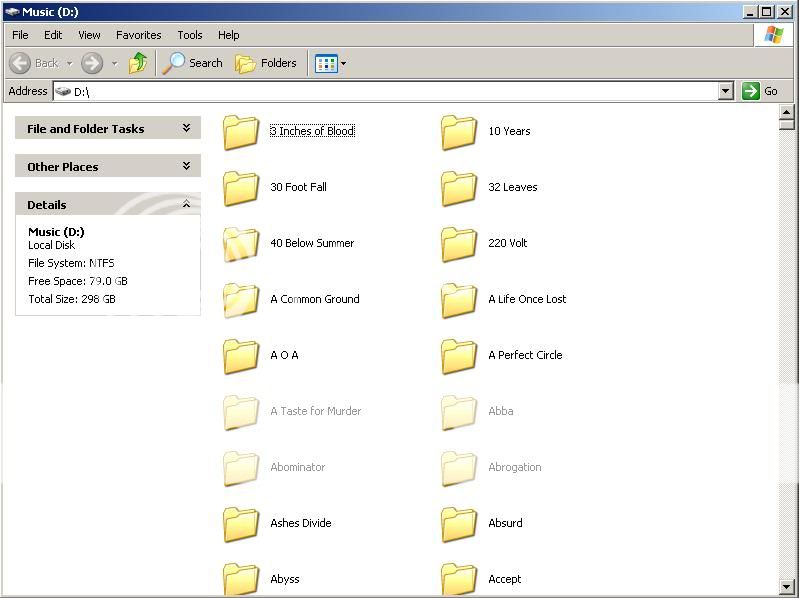This screenshot has height=598, width=799.
Task: Click the '32 Leaves' folder name
Action: click(x=513, y=187)
